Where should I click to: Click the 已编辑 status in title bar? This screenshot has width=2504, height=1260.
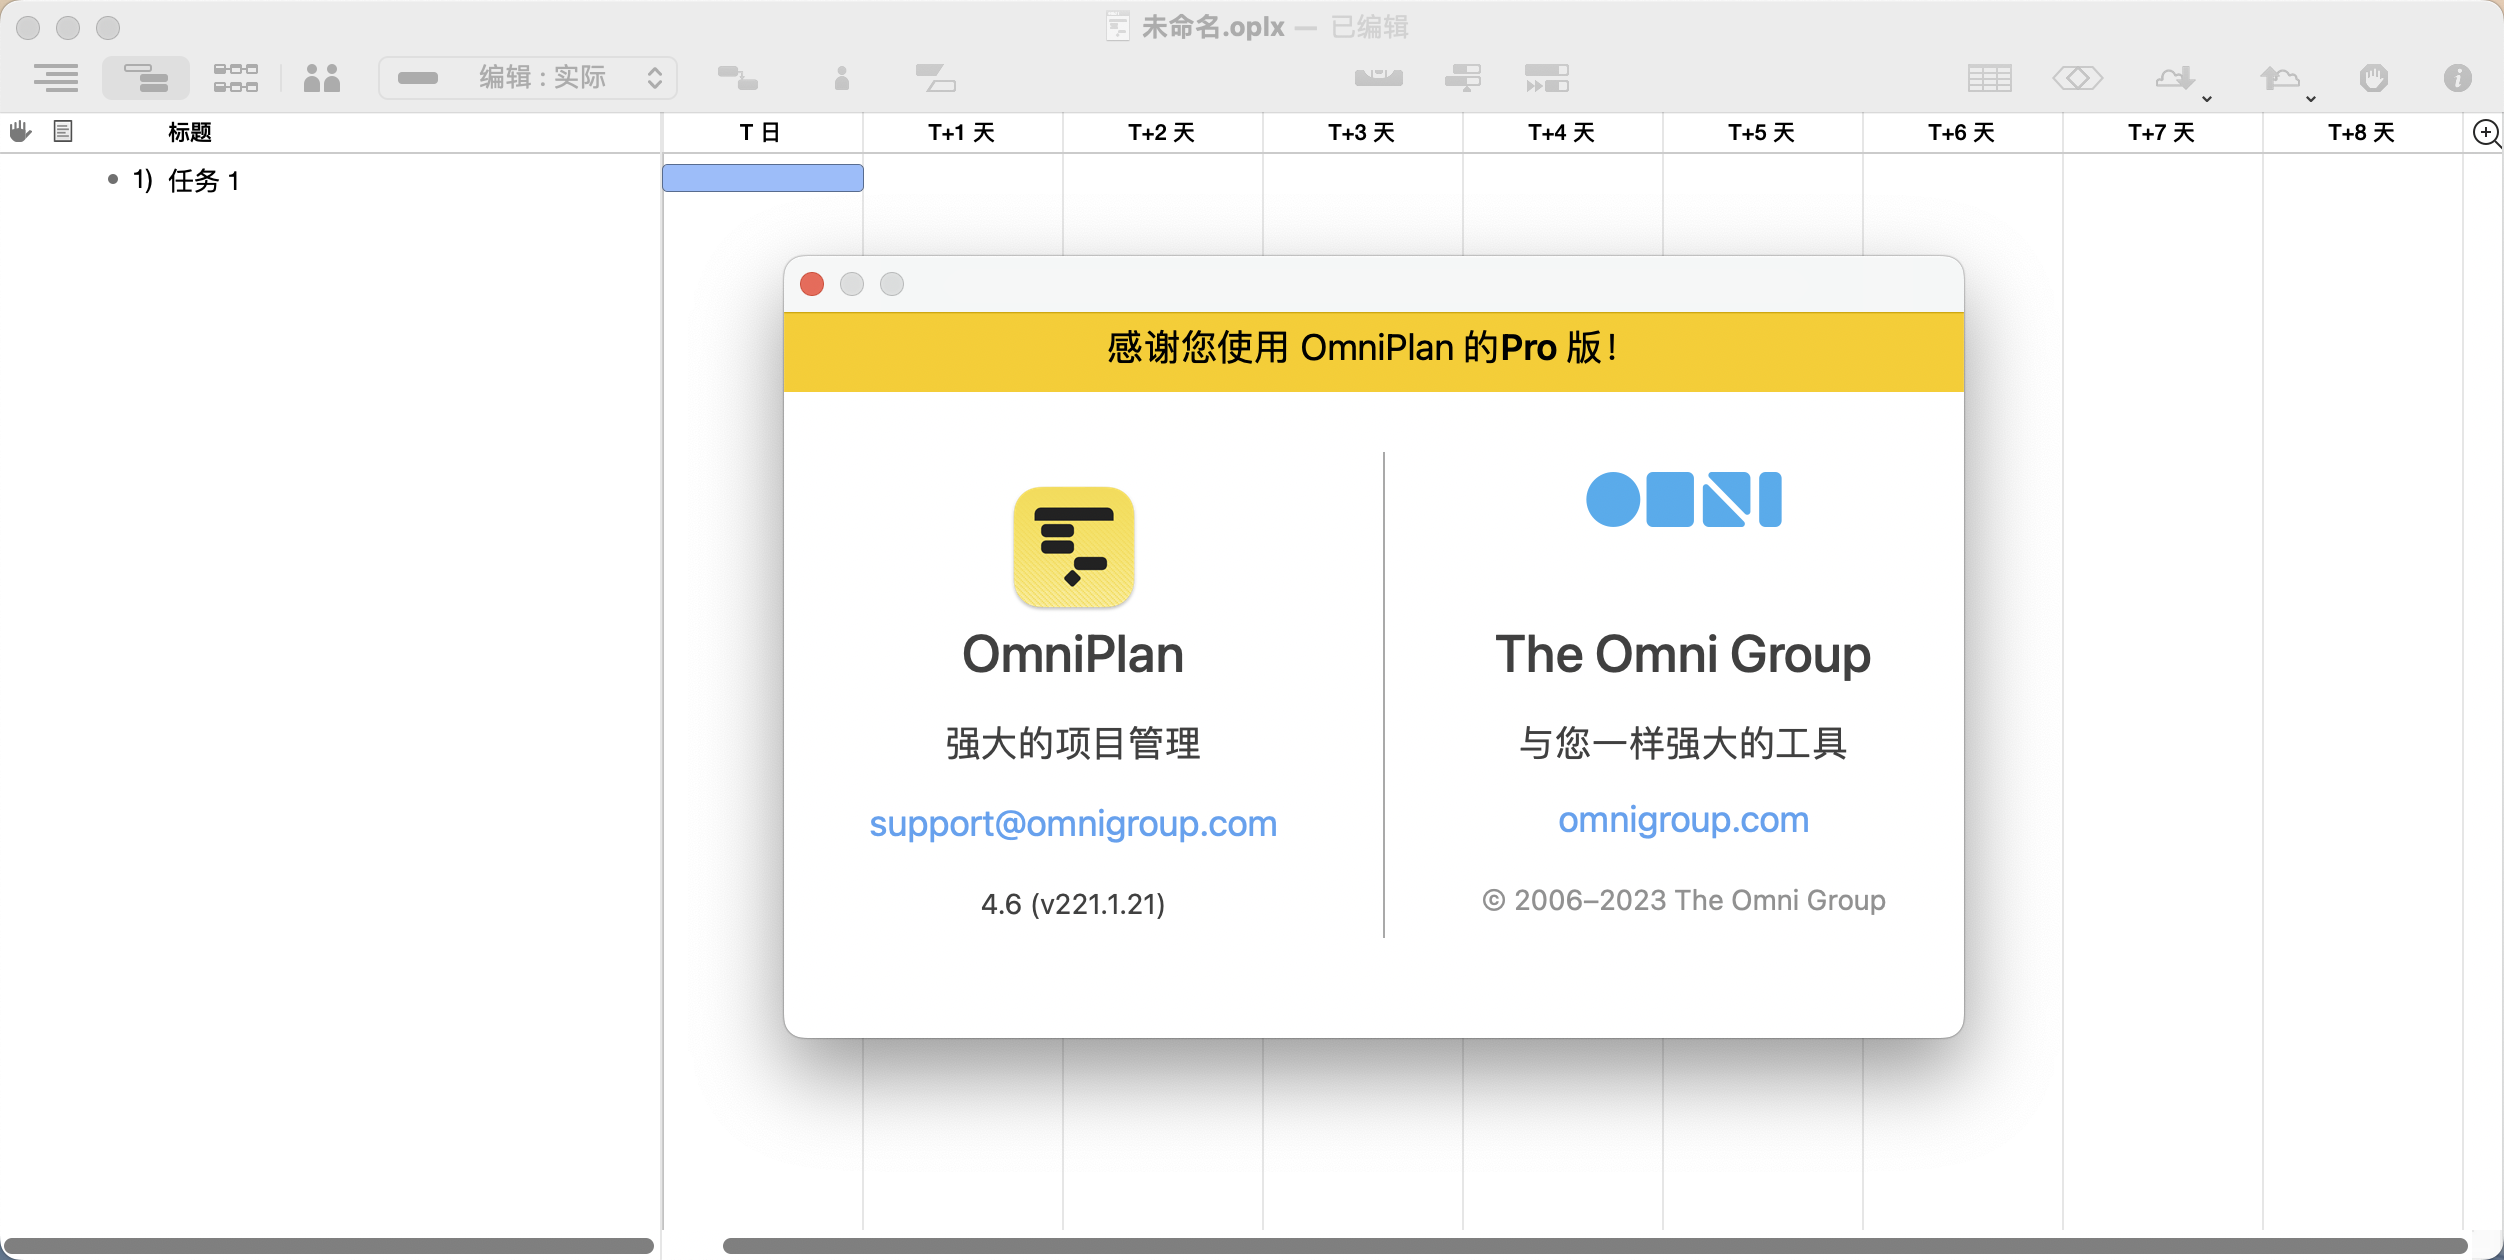pos(1370,27)
